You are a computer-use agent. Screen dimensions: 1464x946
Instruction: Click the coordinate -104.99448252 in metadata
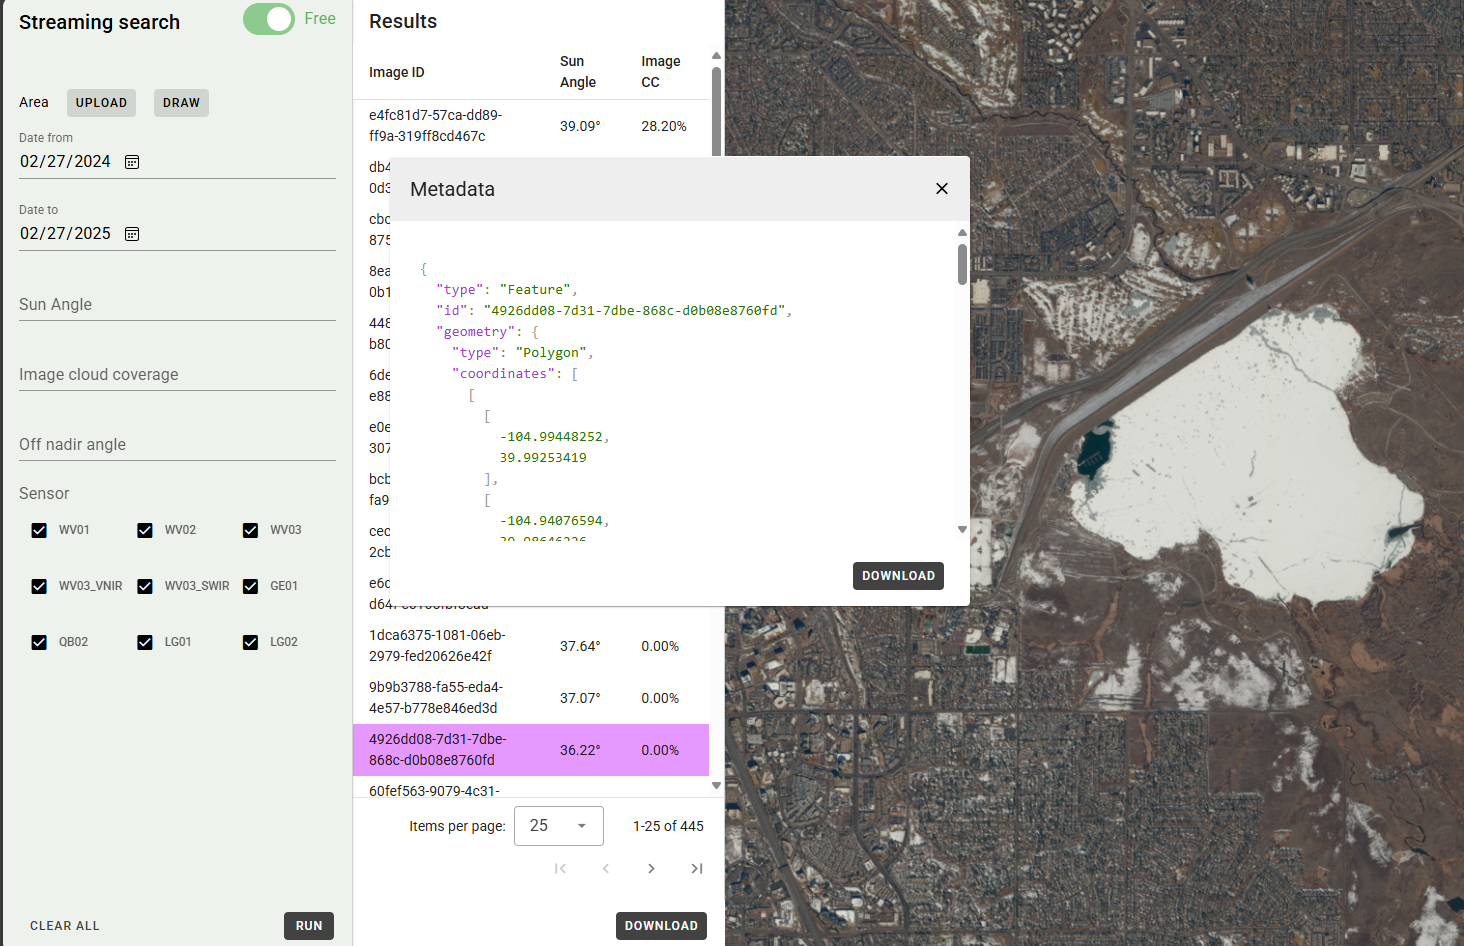click(551, 437)
